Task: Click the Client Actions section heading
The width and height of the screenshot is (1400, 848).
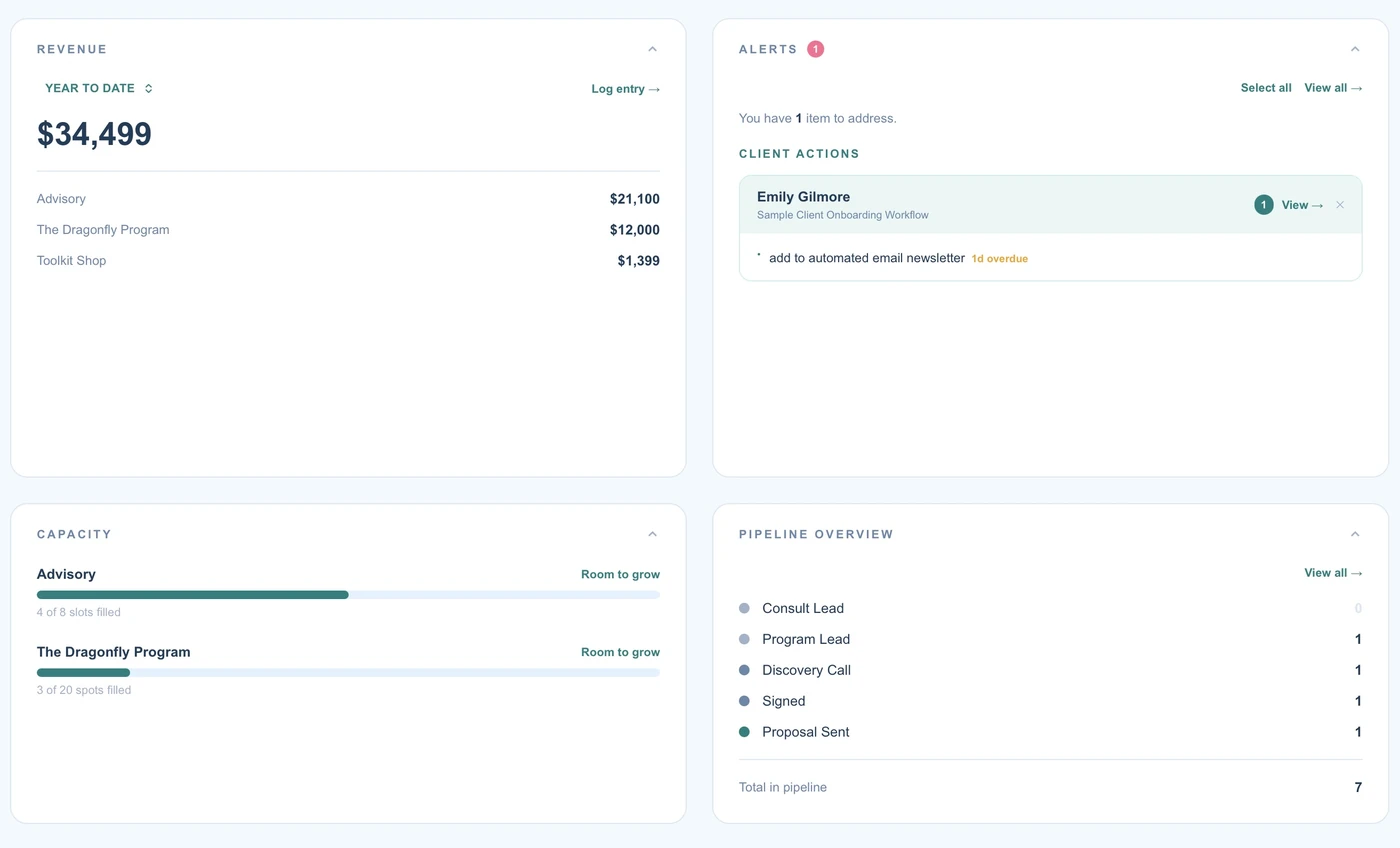Action: (x=799, y=154)
